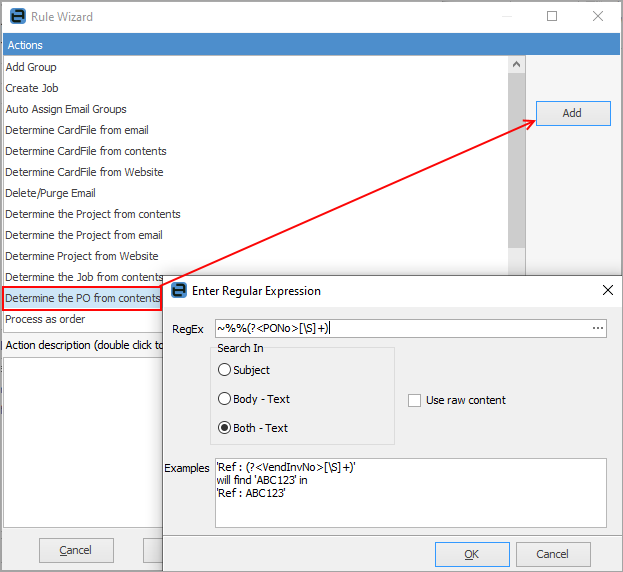Select Determine the PO from contents
Image resolution: width=623 pixels, height=572 pixels.
[x=82, y=298]
